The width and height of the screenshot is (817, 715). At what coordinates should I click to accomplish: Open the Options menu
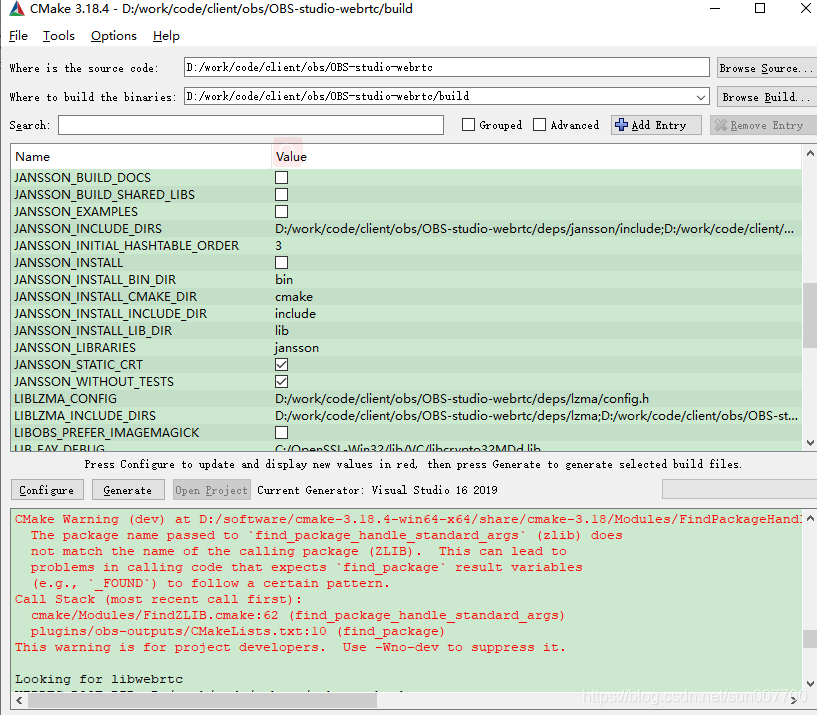(x=113, y=35)
